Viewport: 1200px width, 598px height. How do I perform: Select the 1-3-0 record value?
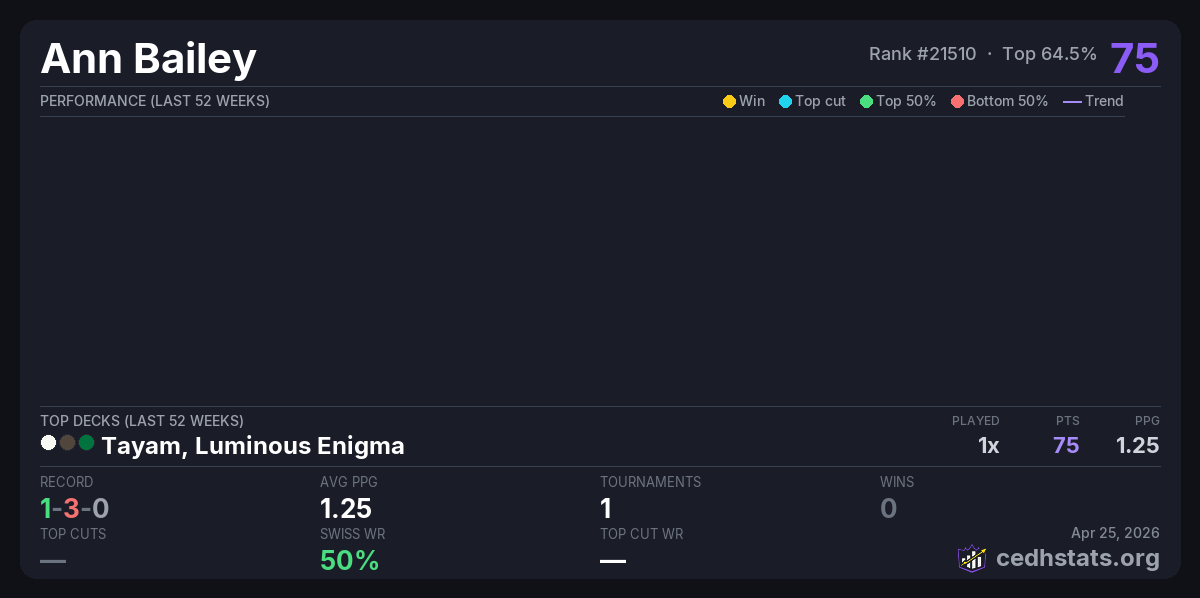pyautogui.click(x=74, y=509)
